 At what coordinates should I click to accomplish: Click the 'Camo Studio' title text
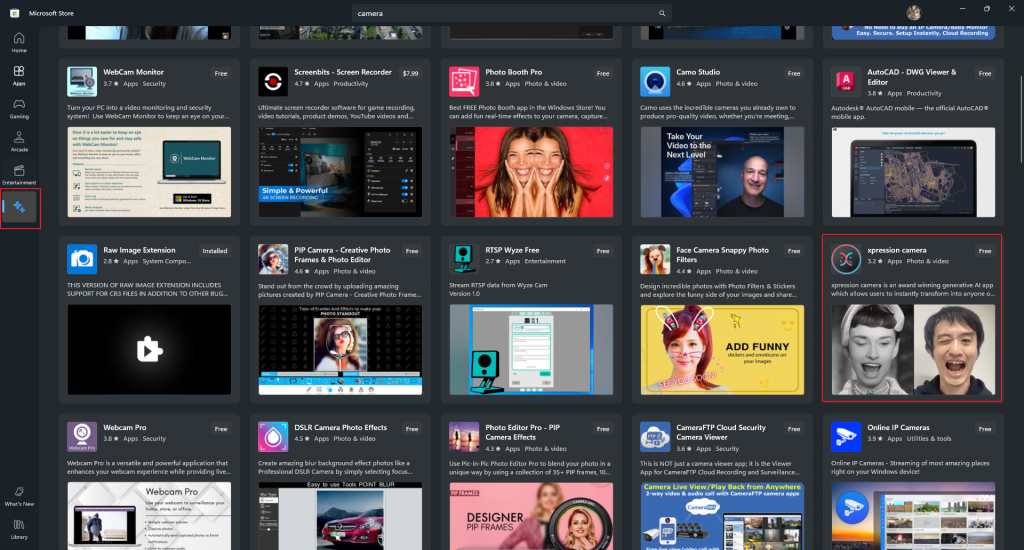(x=698, y=72)
